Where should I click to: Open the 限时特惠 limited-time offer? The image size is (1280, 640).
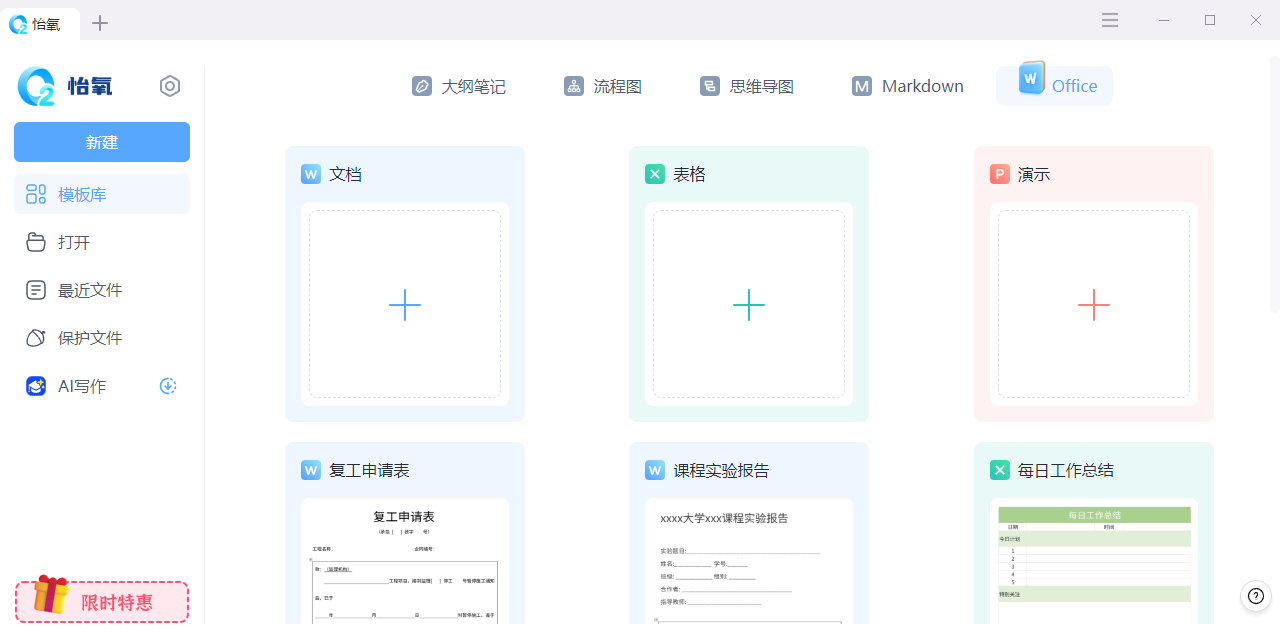click(x=101, y=602)
